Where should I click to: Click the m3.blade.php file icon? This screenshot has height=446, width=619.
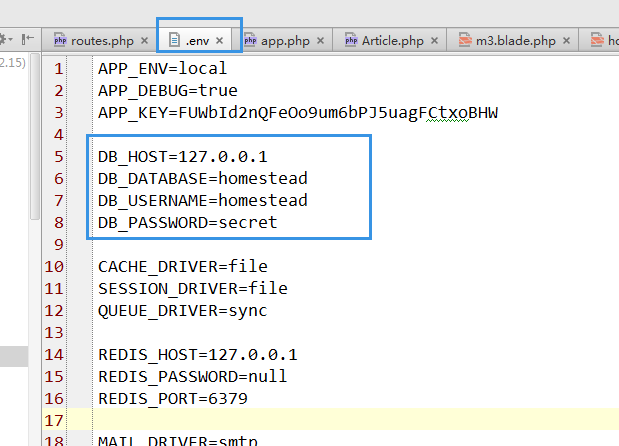(x=466, y=41)
